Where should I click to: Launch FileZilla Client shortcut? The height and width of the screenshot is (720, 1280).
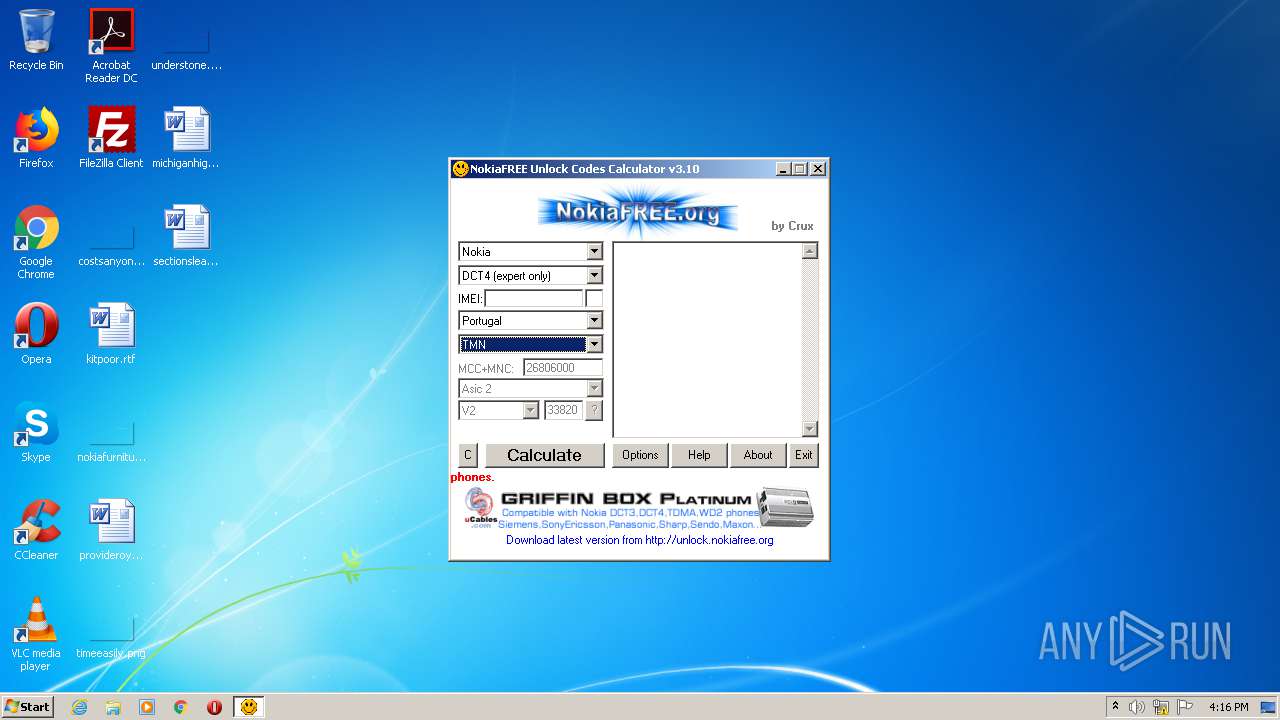tap(111, 138)
